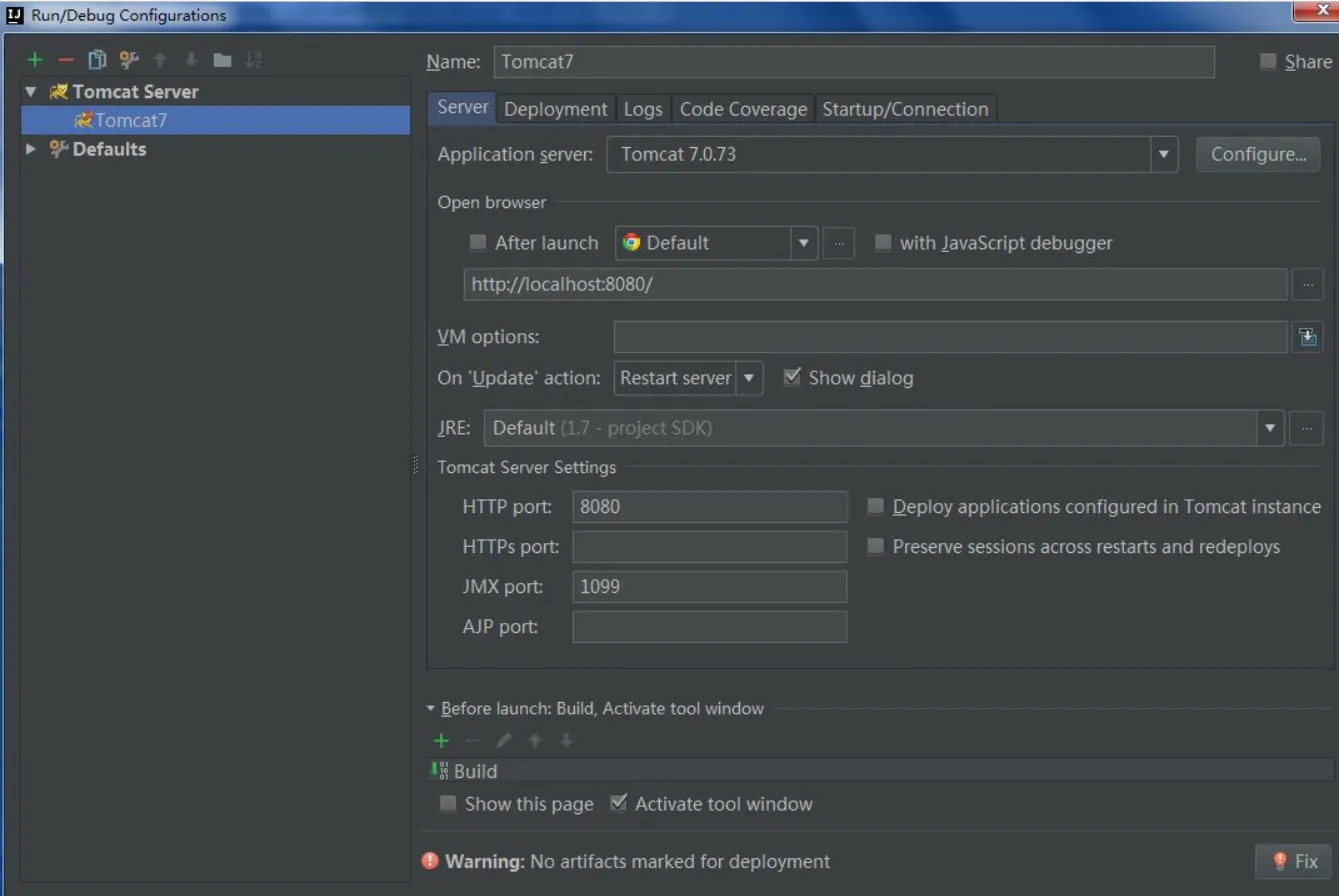Click the Build task binary icon
This screenshot has width=1339, height=896.
[x=440, y=770]
